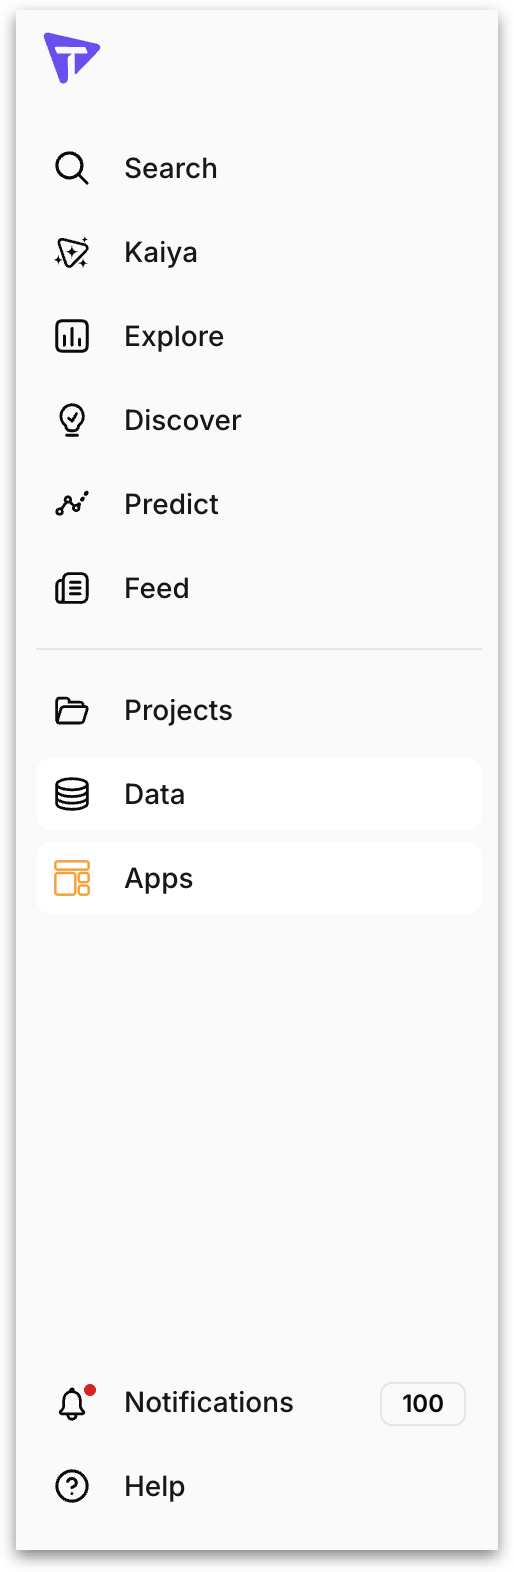The width and height of the screenshot is (514, 1572).
Task: Click the Notifications bell icon
Action: click(73, 1403)
